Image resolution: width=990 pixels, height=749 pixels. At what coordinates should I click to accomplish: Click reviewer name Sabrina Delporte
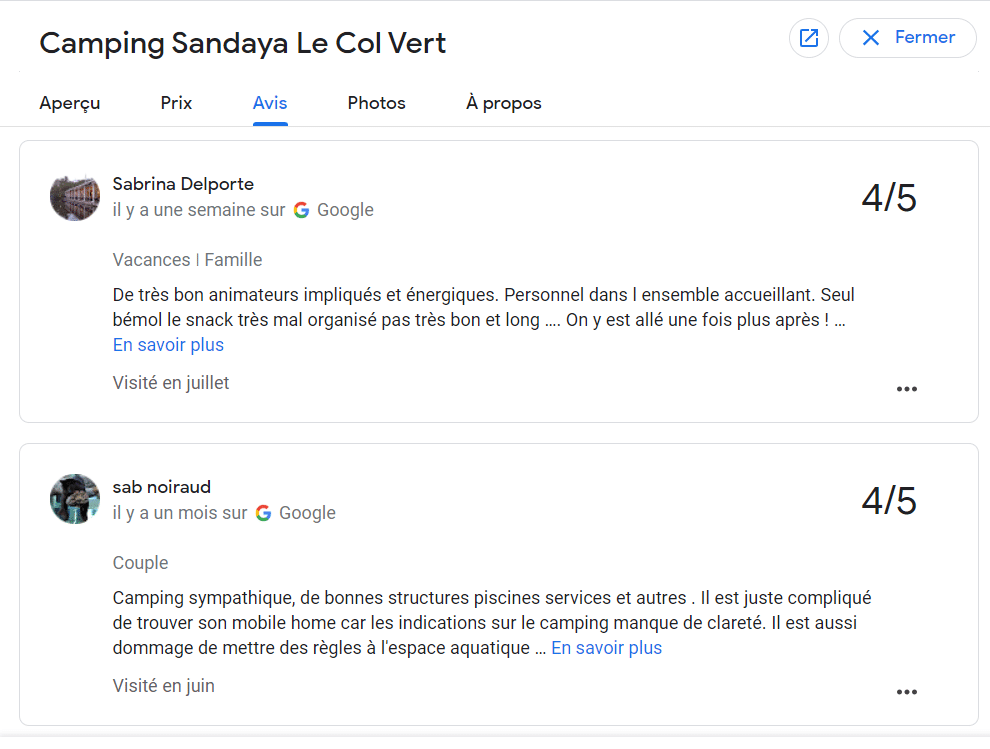pyautogui.click(x=183, y=184)
